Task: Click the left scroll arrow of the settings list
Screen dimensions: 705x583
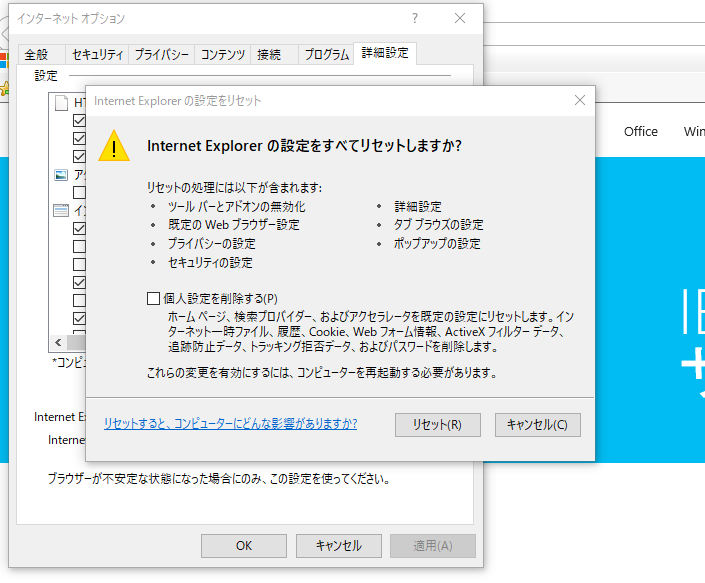Action: point(58,343)
